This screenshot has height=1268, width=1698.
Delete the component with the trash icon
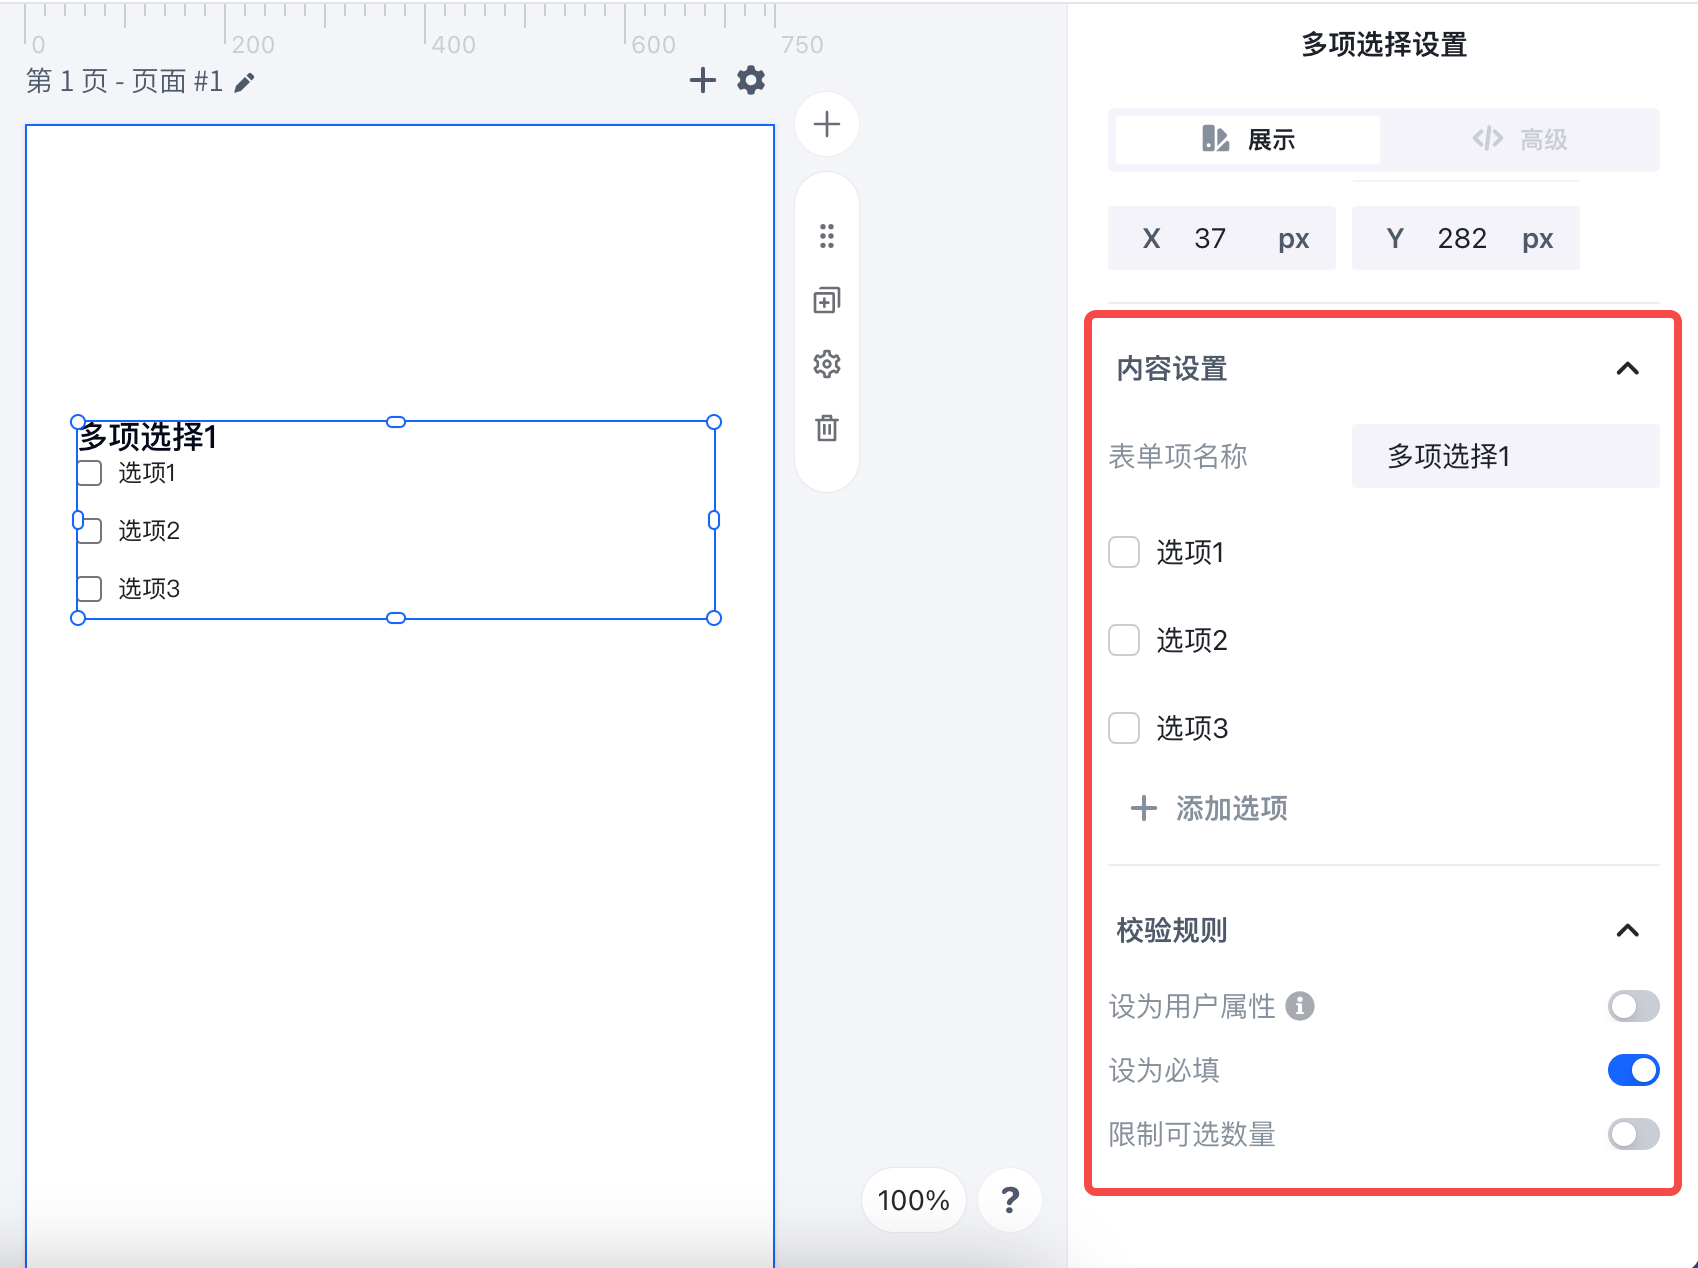coord(827,428)
